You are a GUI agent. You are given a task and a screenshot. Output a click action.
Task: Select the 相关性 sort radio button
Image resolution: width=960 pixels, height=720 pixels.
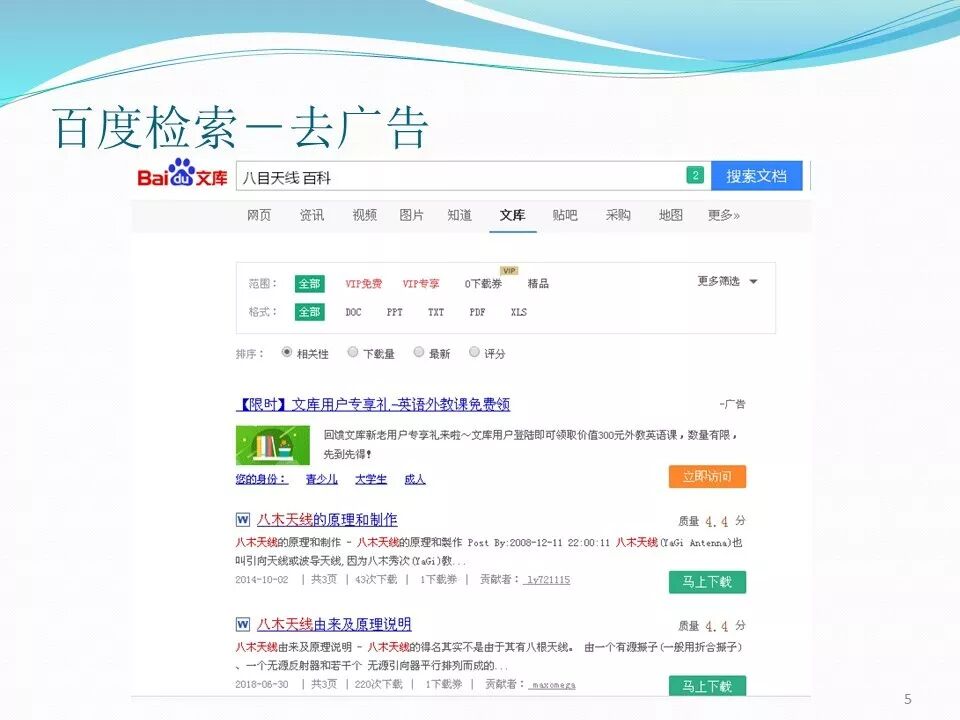coord(286,352)
